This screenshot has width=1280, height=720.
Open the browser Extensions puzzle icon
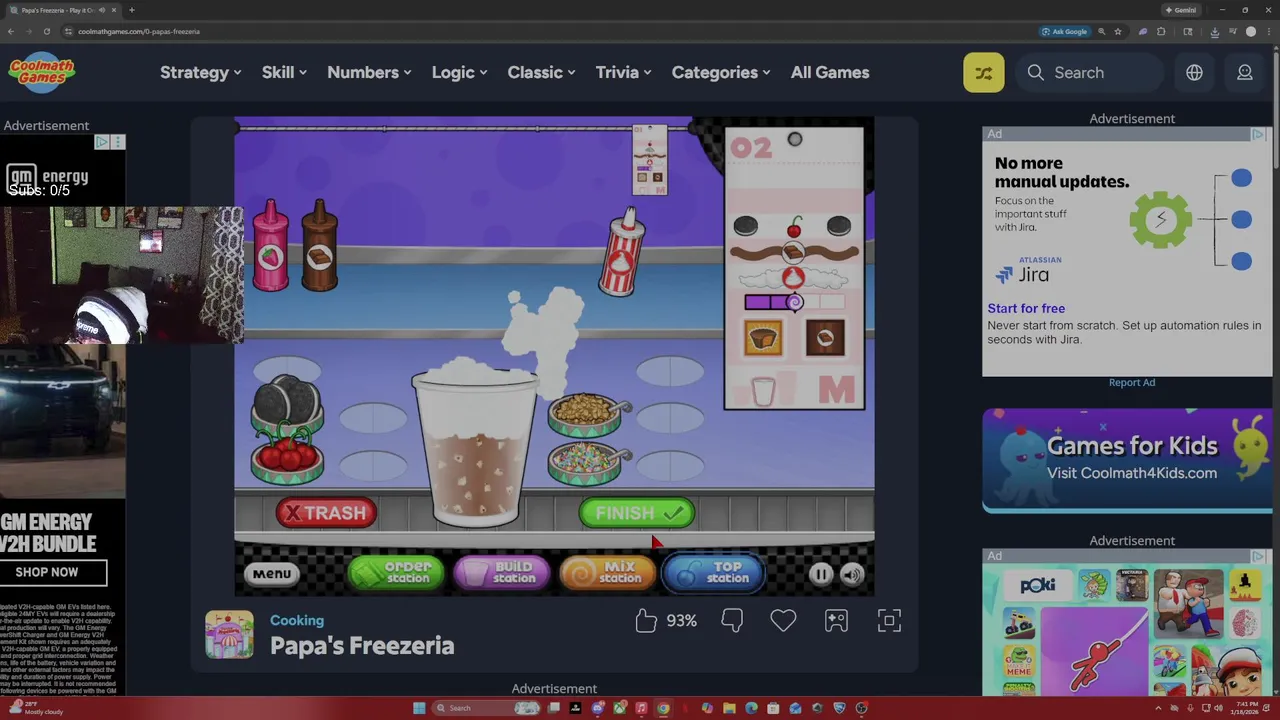coord(1161,31)
